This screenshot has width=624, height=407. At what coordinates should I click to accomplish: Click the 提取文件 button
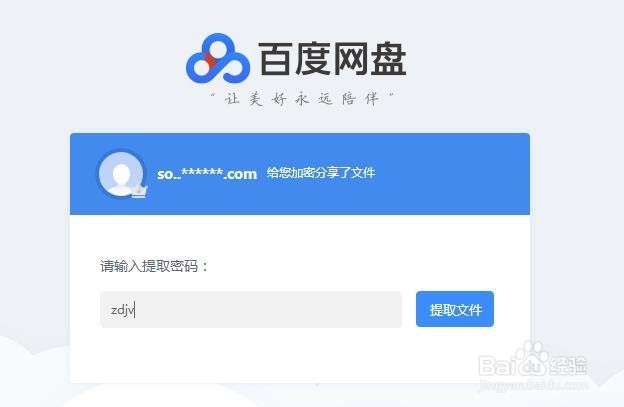click(455, 309)
